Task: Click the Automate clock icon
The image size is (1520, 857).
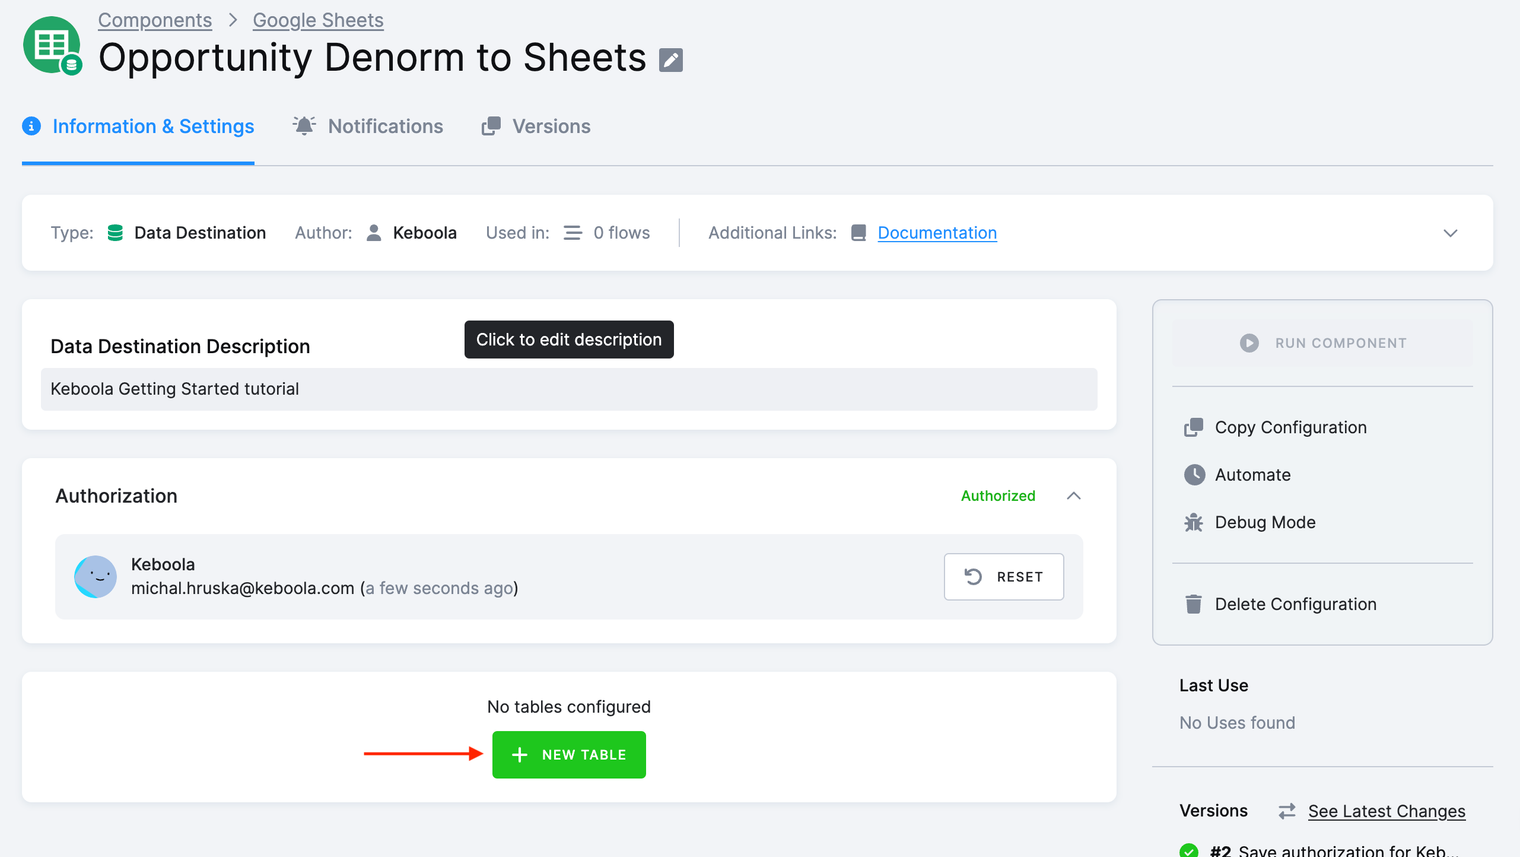Action: (1194, 475)
